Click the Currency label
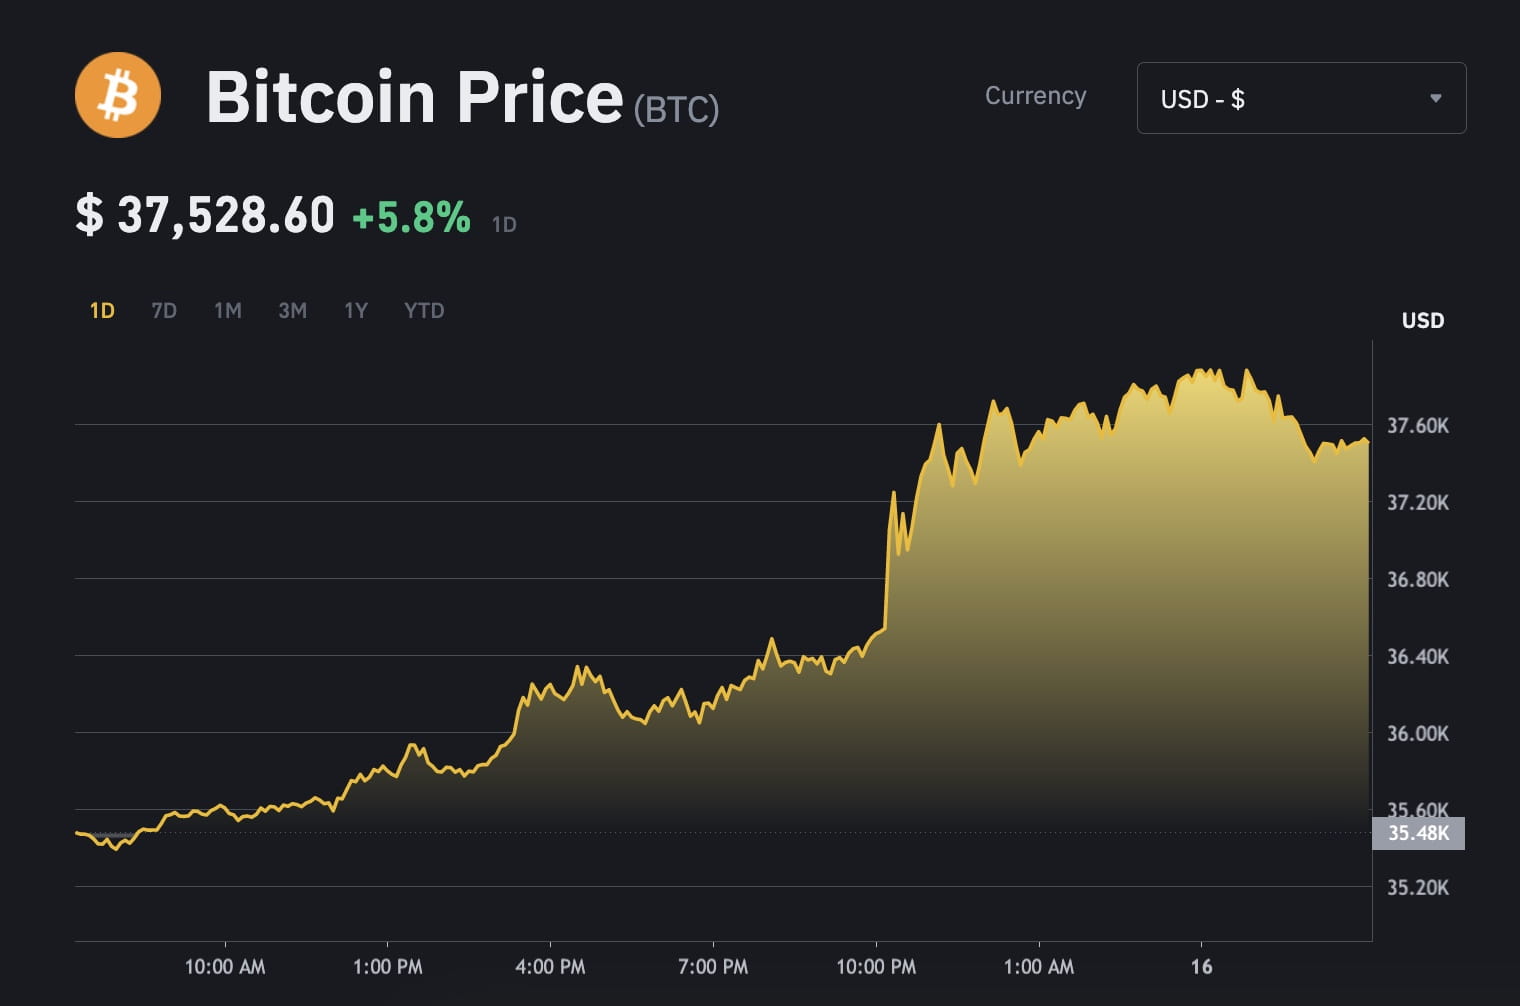The height and width of the screenshot is (1006, 1520). [1035, 96]
